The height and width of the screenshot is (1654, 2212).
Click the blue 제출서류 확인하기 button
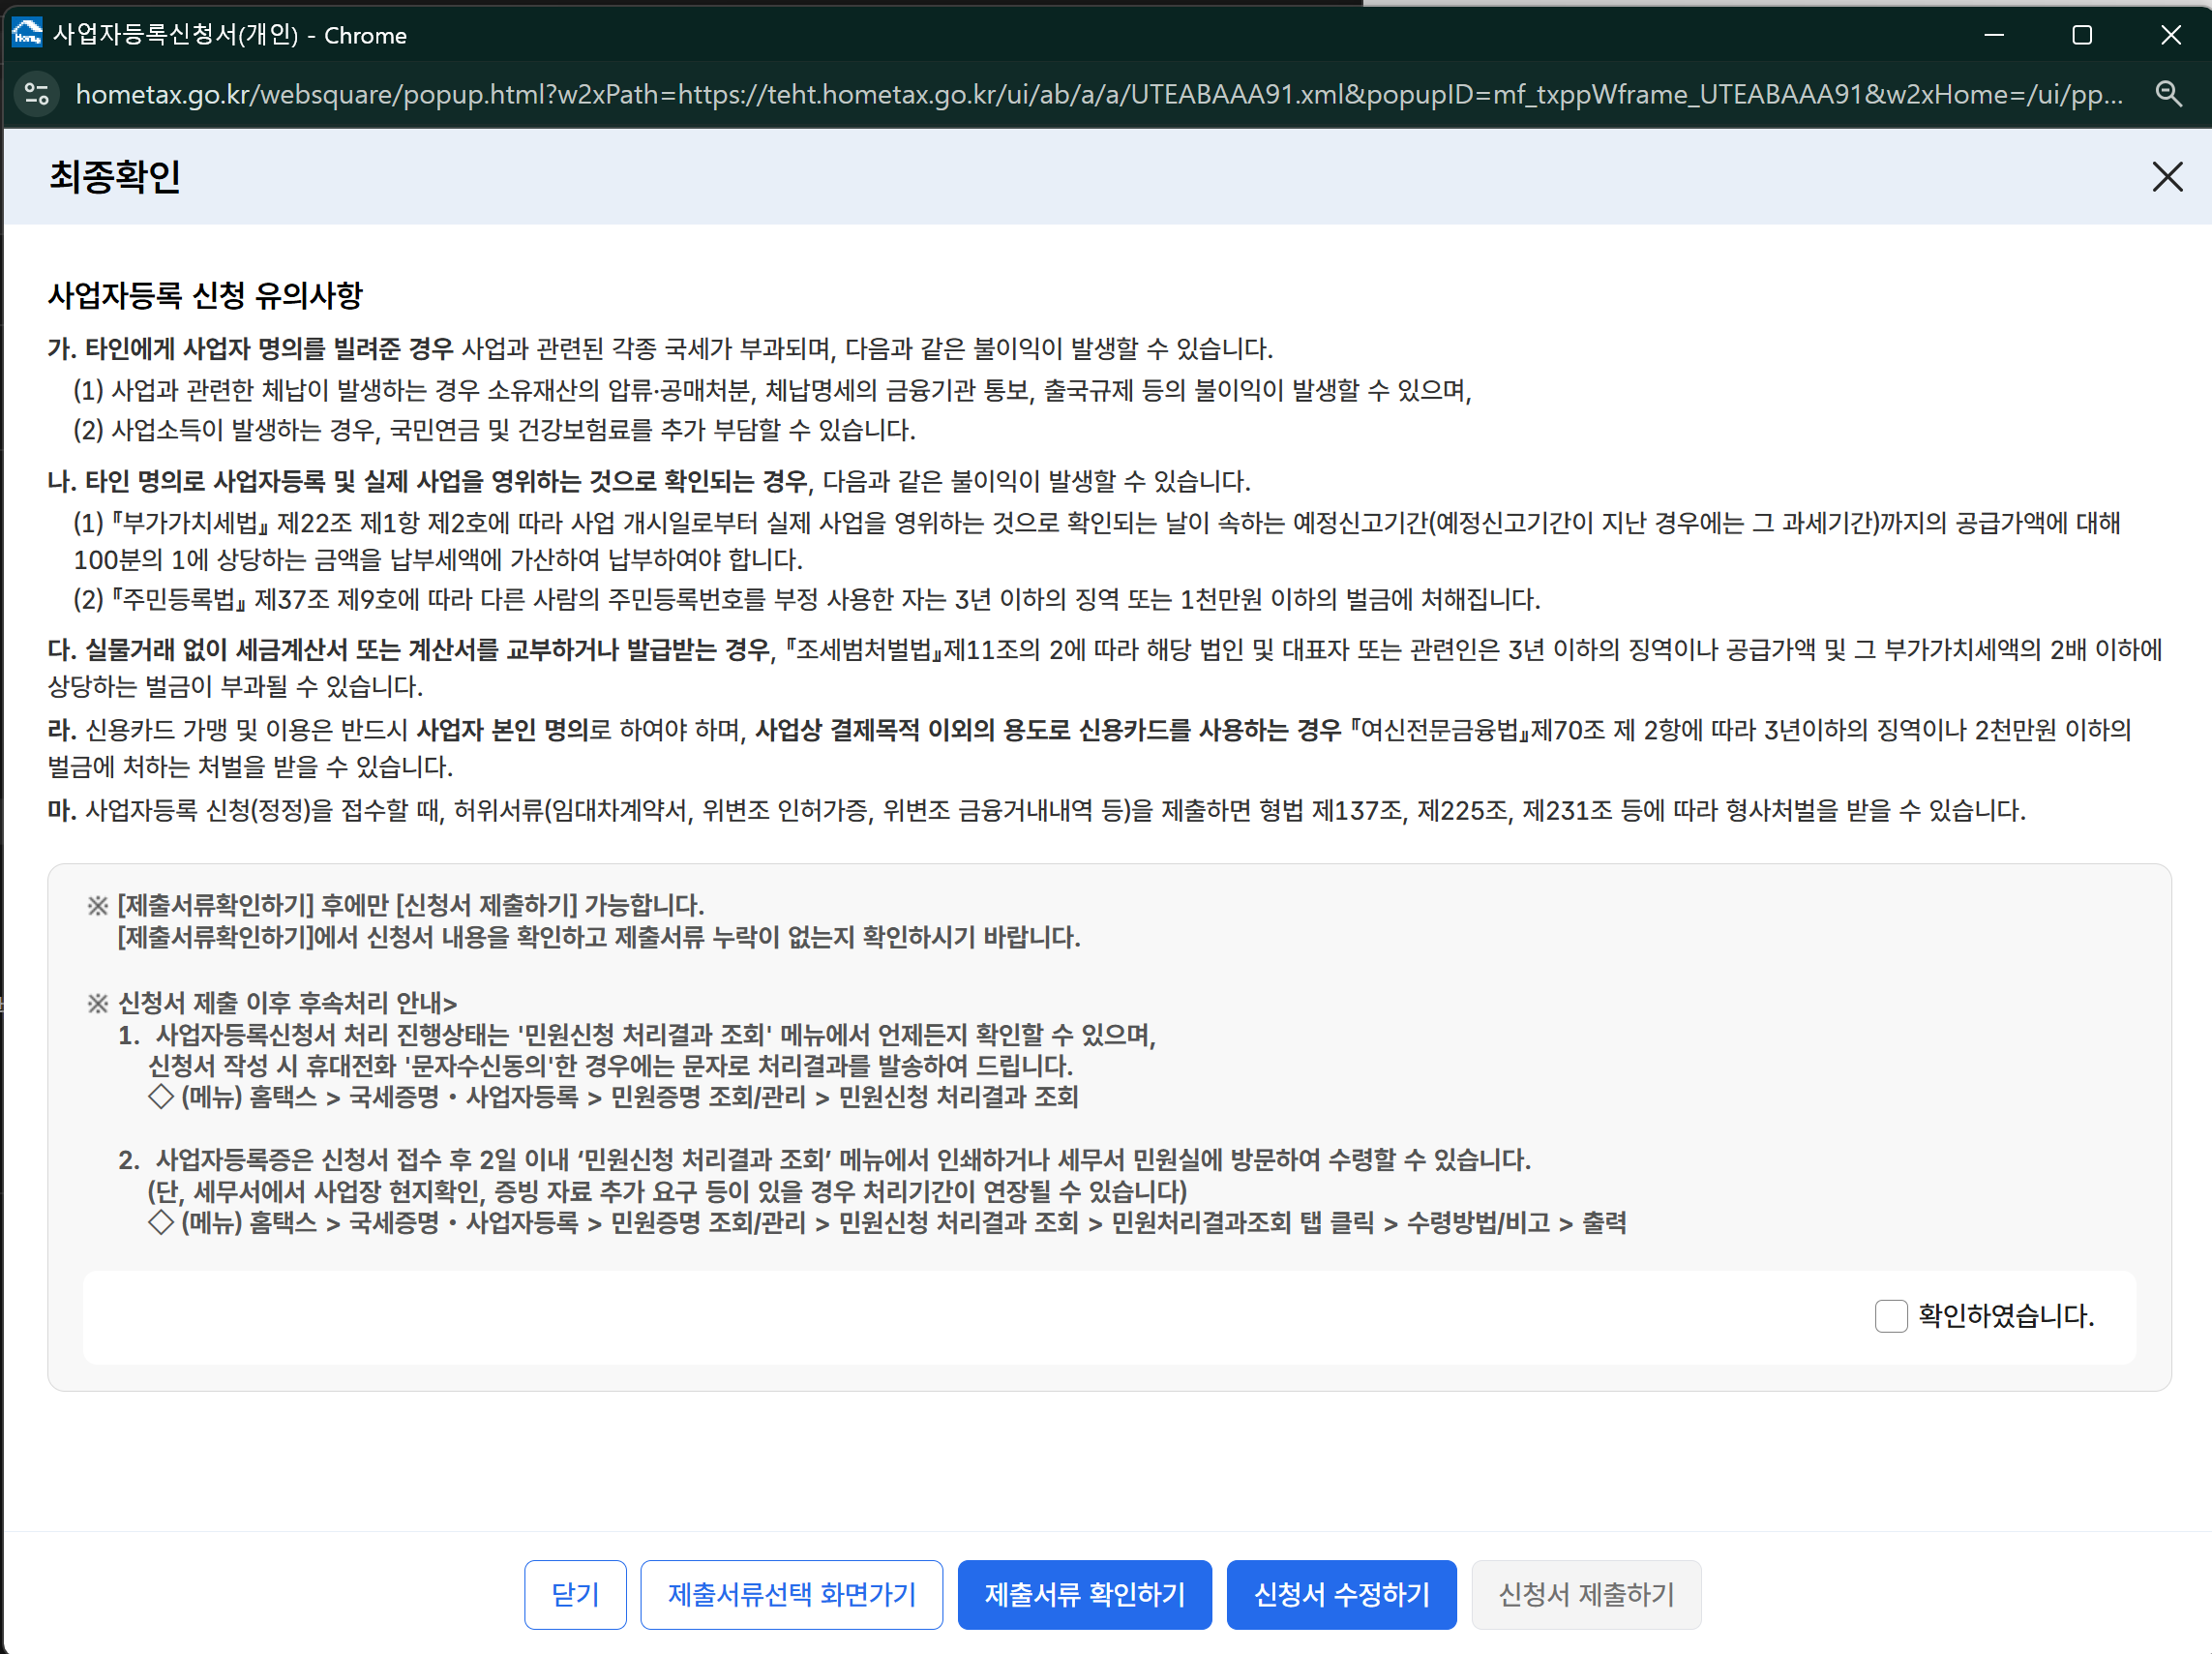point(1084,1594)
